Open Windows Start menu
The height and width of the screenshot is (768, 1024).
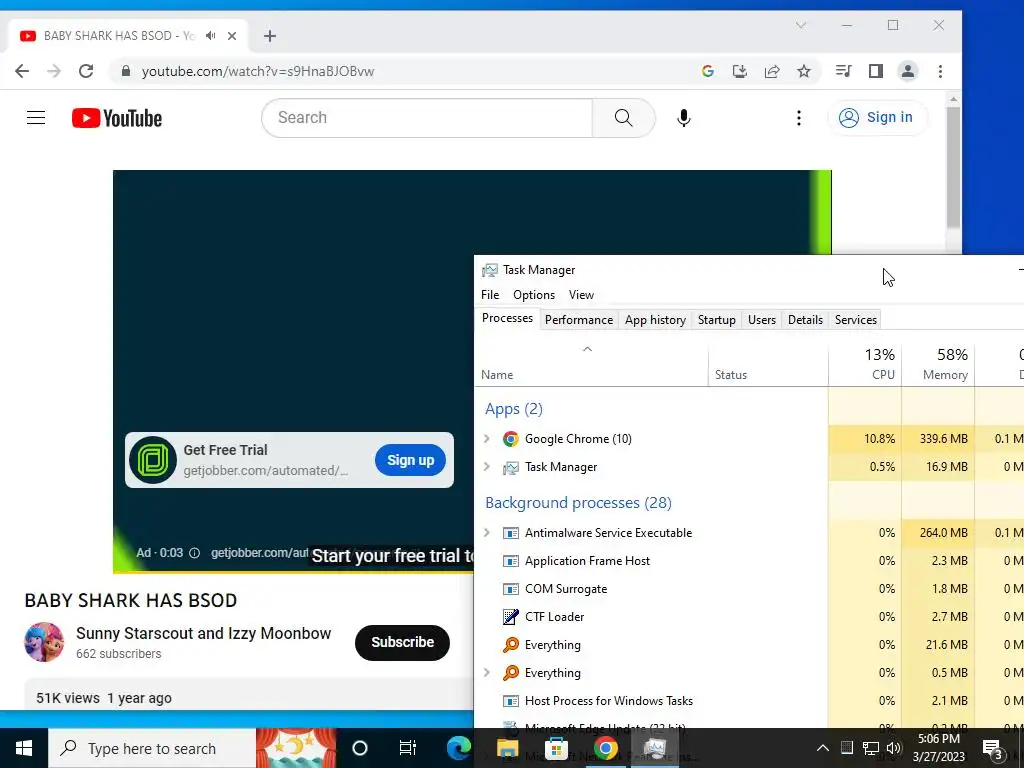click(24, 748)
